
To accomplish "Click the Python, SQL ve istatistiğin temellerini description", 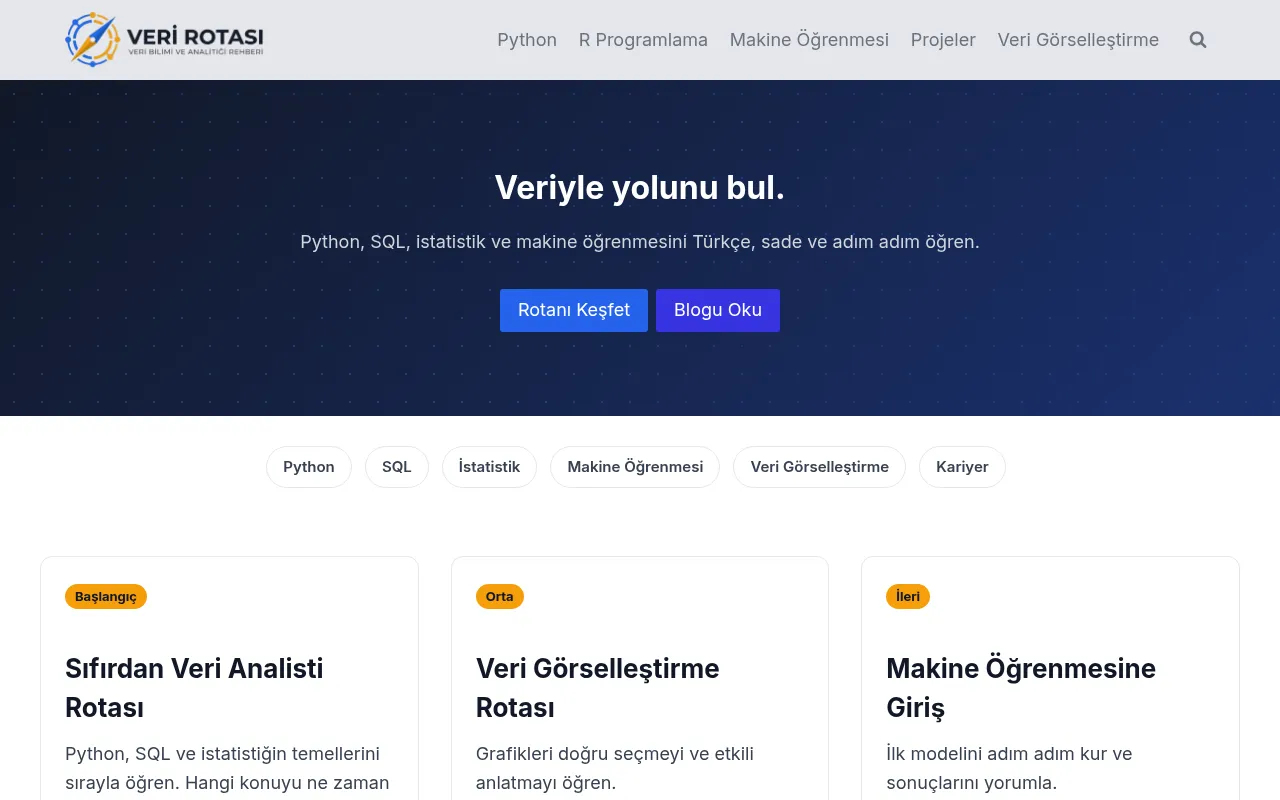I will pyautogui.click(x=228, y=768).
